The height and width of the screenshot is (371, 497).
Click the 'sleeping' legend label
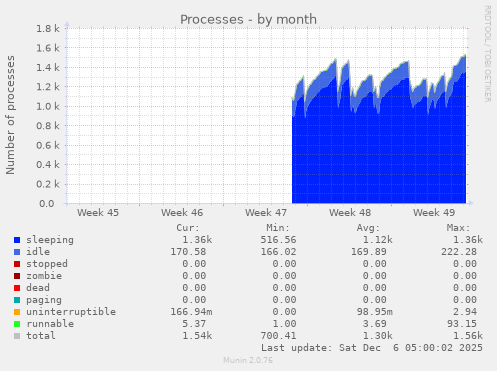[x=50, y=240]
